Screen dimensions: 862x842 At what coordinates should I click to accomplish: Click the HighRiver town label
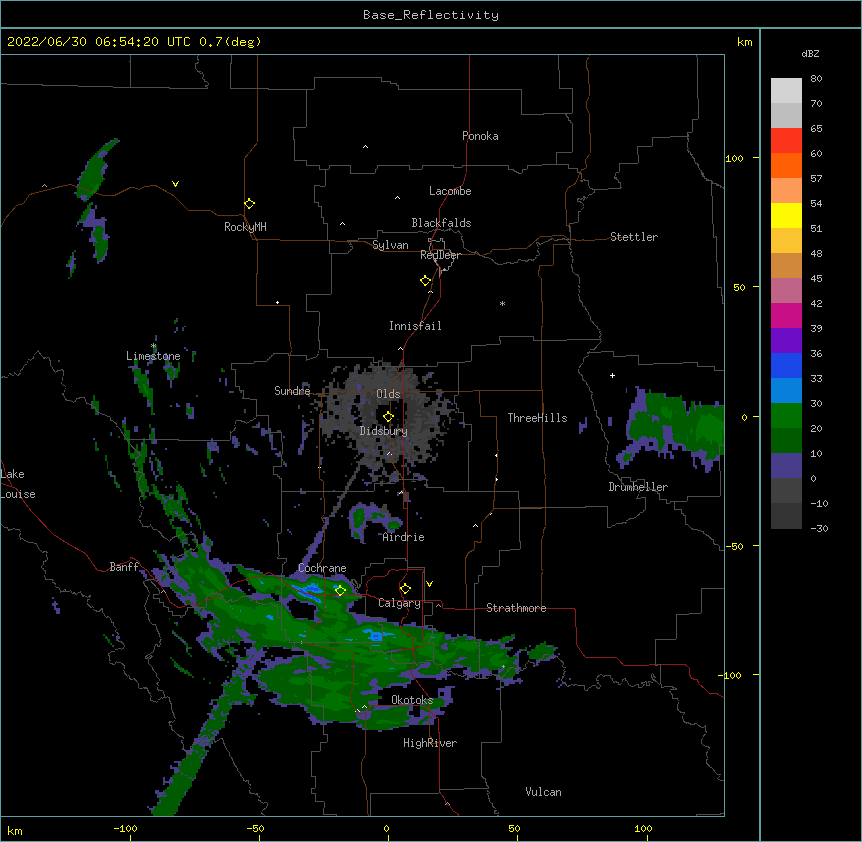point(430,743)
